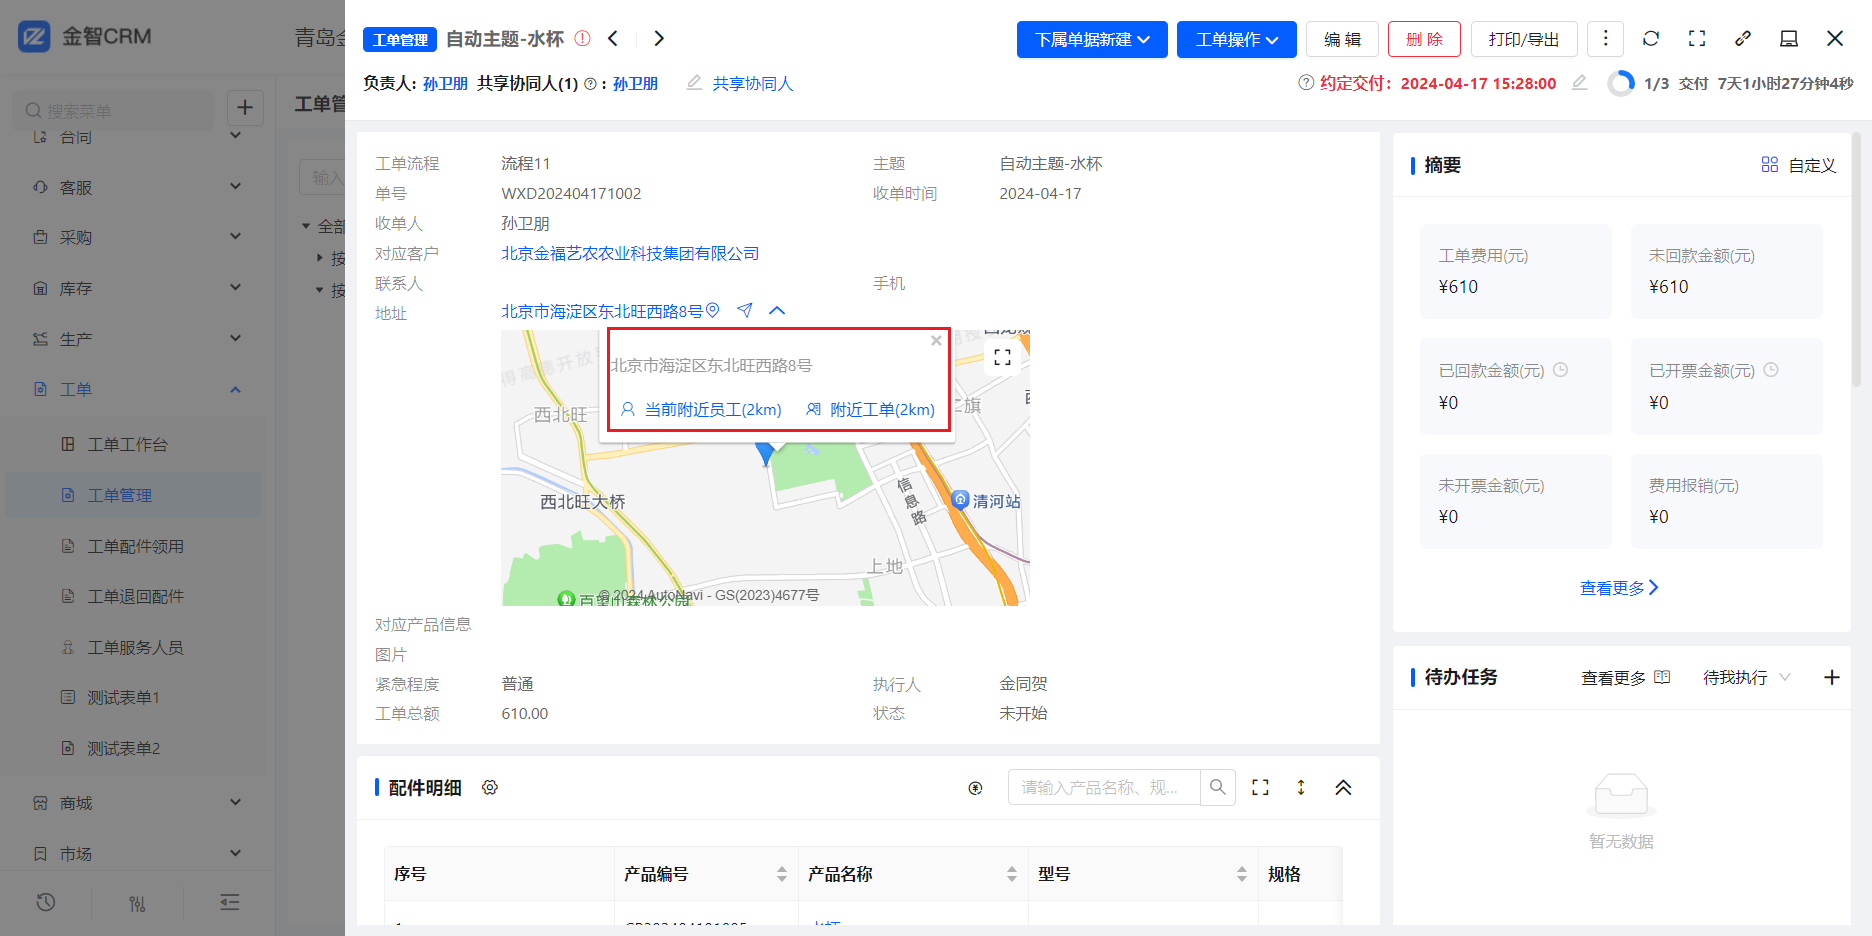
Task: View nearby work orders within 2km
Action: coord(871,409)
